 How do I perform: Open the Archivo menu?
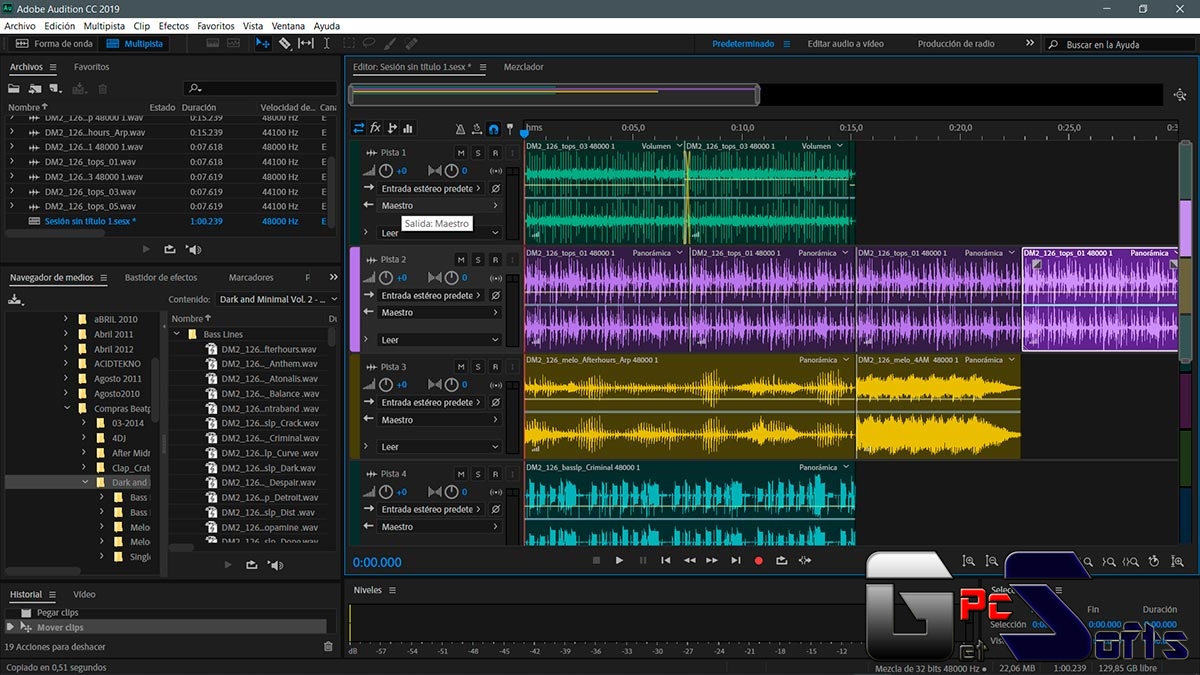[20, 26]
